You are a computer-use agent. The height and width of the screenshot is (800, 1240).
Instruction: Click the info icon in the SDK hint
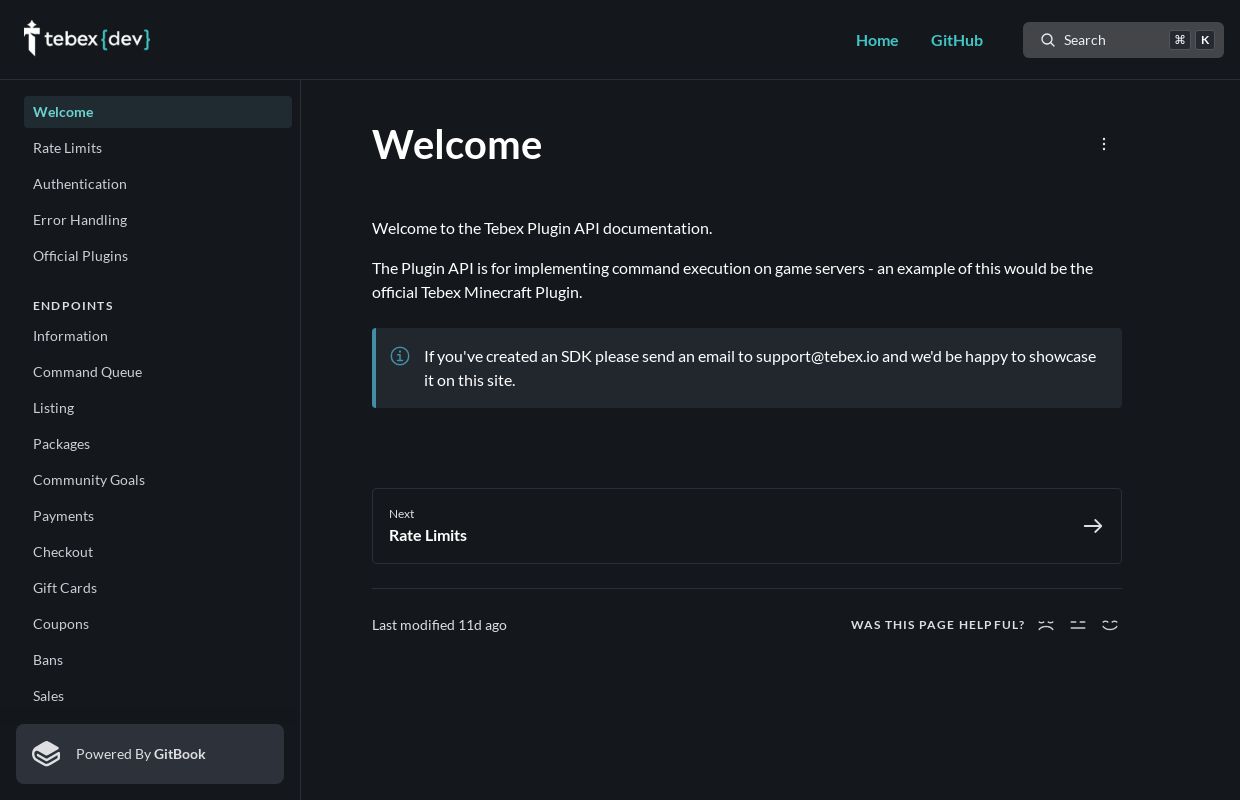click(400, 356)
